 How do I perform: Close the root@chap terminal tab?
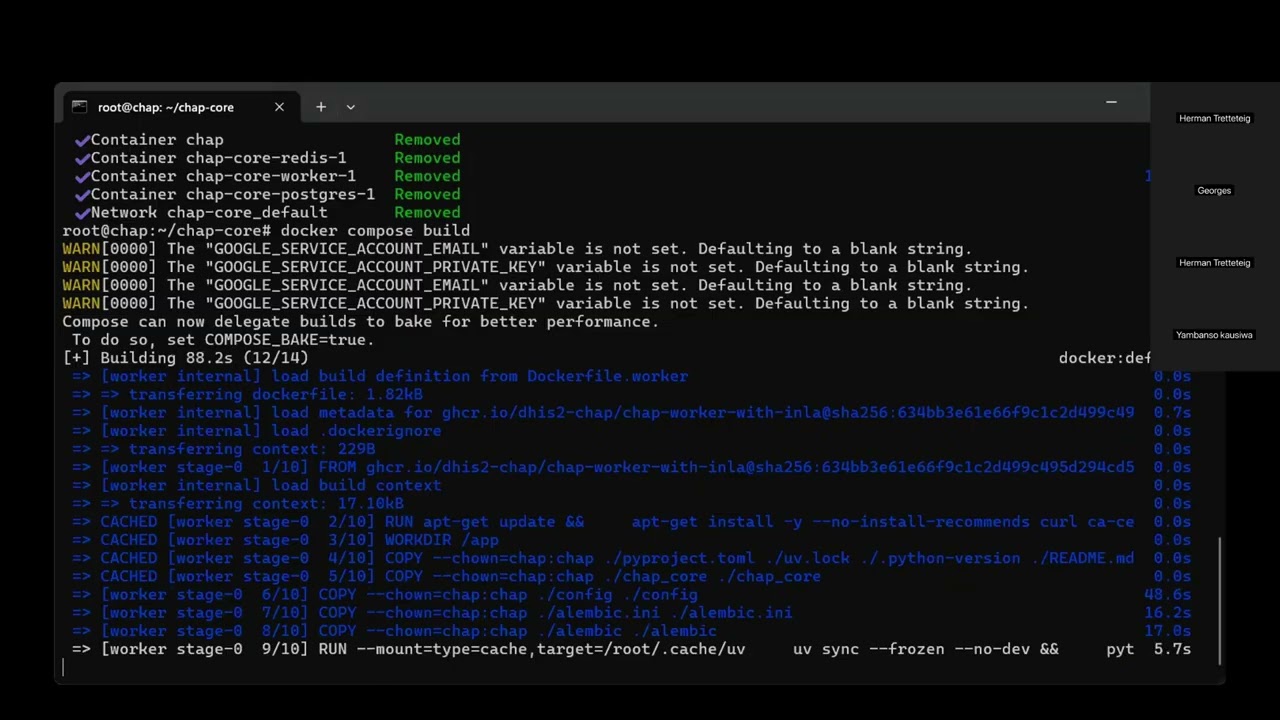click(x=279, y=107)
